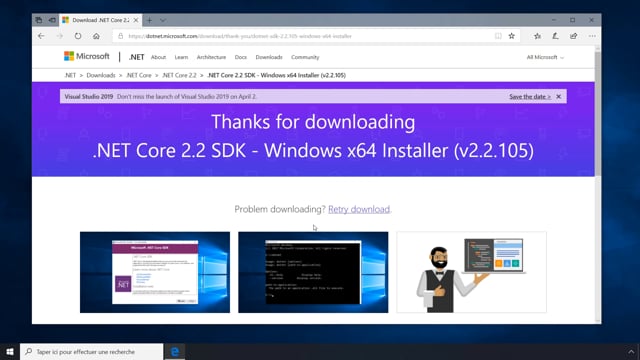Open the Downloads menu item
This screenshot has height=360, width=640.
269,57
